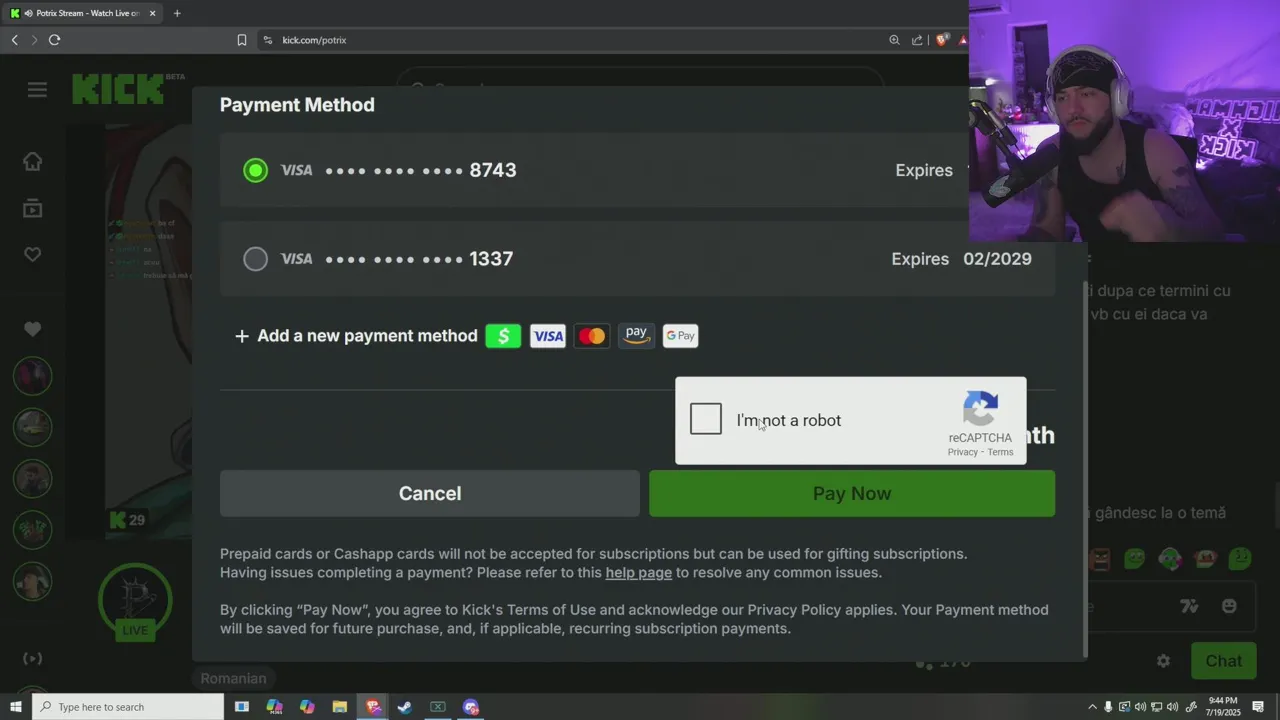Screen dimensions: 1280x720
Task: Choose the Amazon Pay icon
Action: coord(636,336)
